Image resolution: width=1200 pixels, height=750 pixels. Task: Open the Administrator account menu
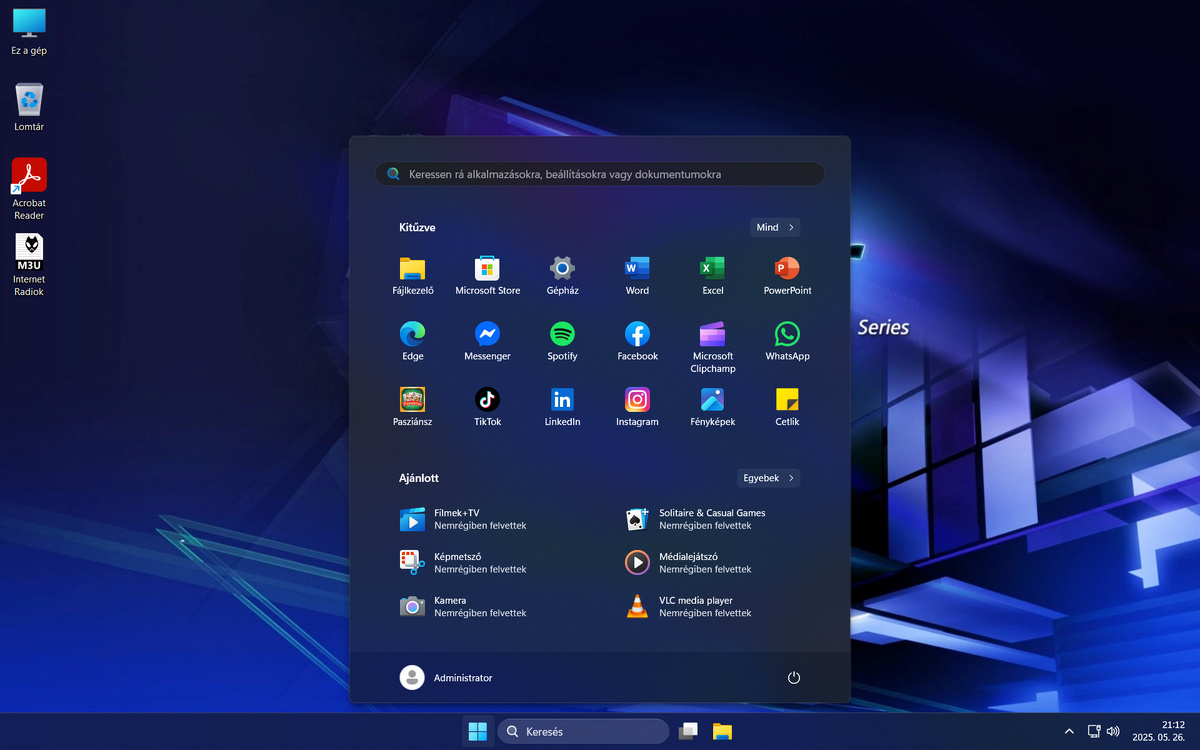coord(446,677)
